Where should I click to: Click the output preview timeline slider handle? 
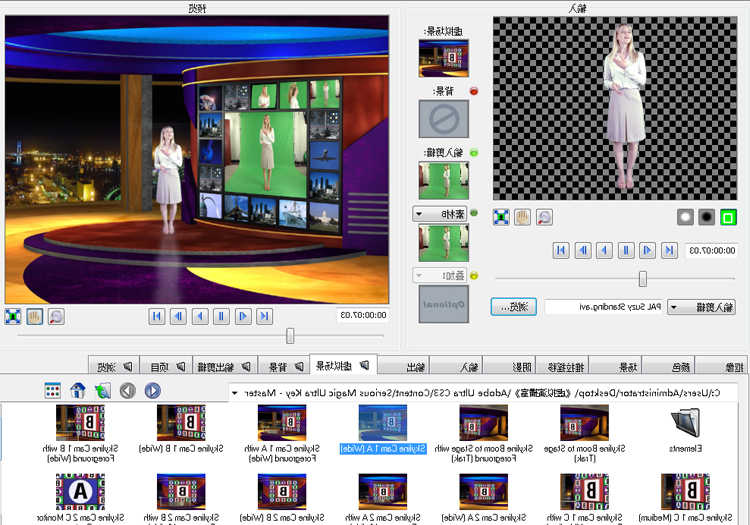click(290, 336)
